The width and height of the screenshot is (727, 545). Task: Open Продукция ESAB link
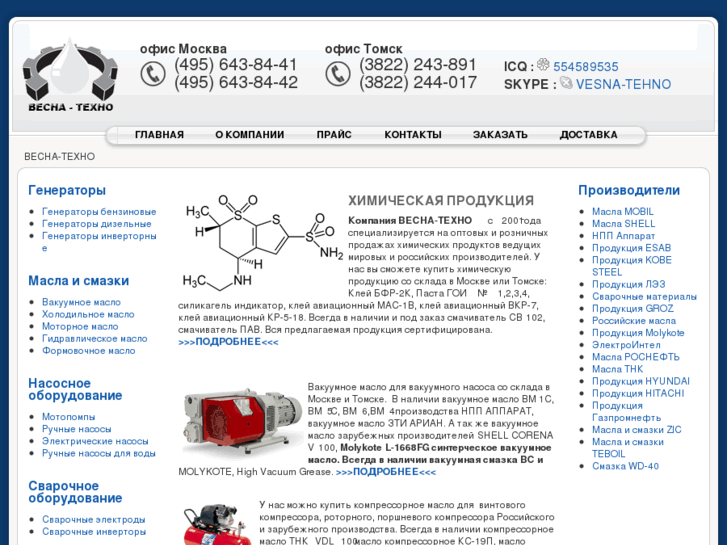point(631,248)
